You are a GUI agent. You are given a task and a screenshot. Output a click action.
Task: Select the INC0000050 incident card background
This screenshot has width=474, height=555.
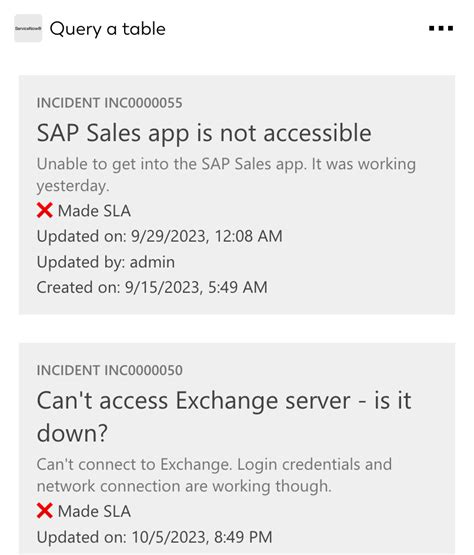tap(237, 448)
